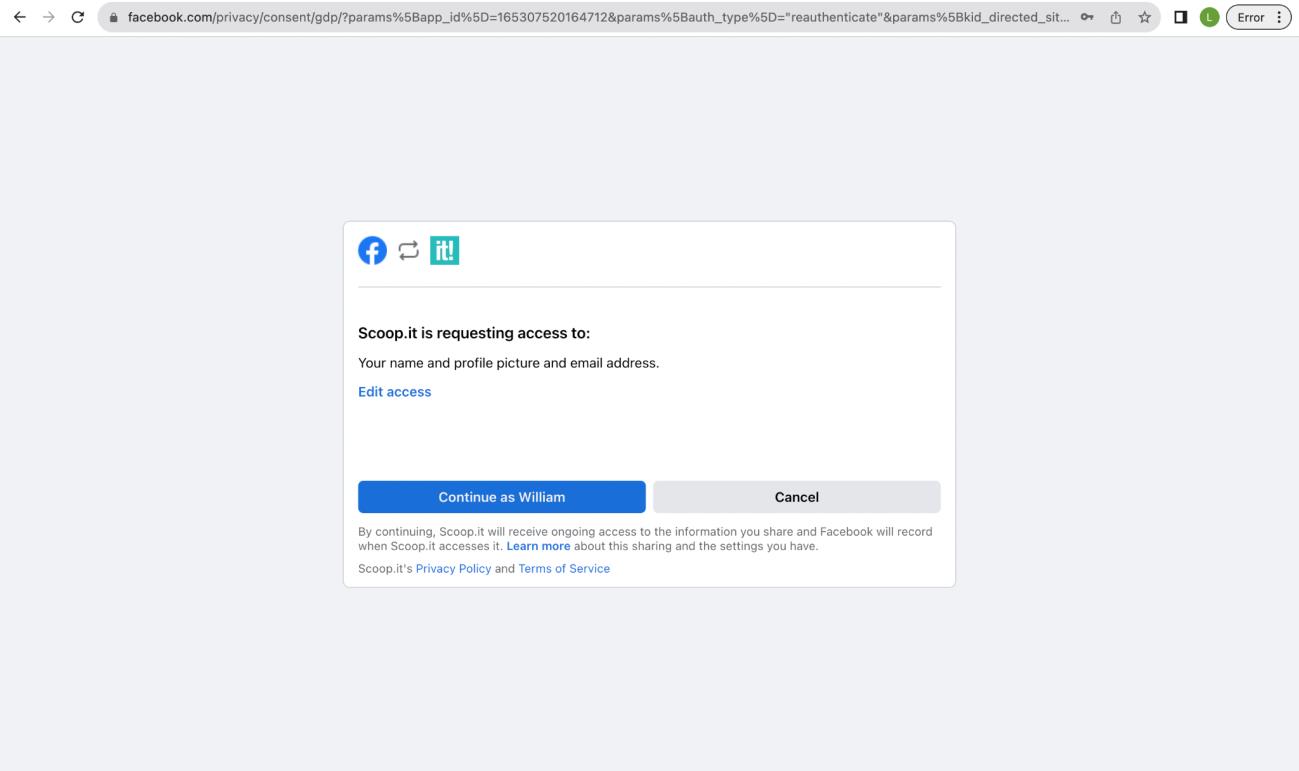Open the browser side panel
Viewport: 1299px width, 771px height.
[x=1181, y=17]
